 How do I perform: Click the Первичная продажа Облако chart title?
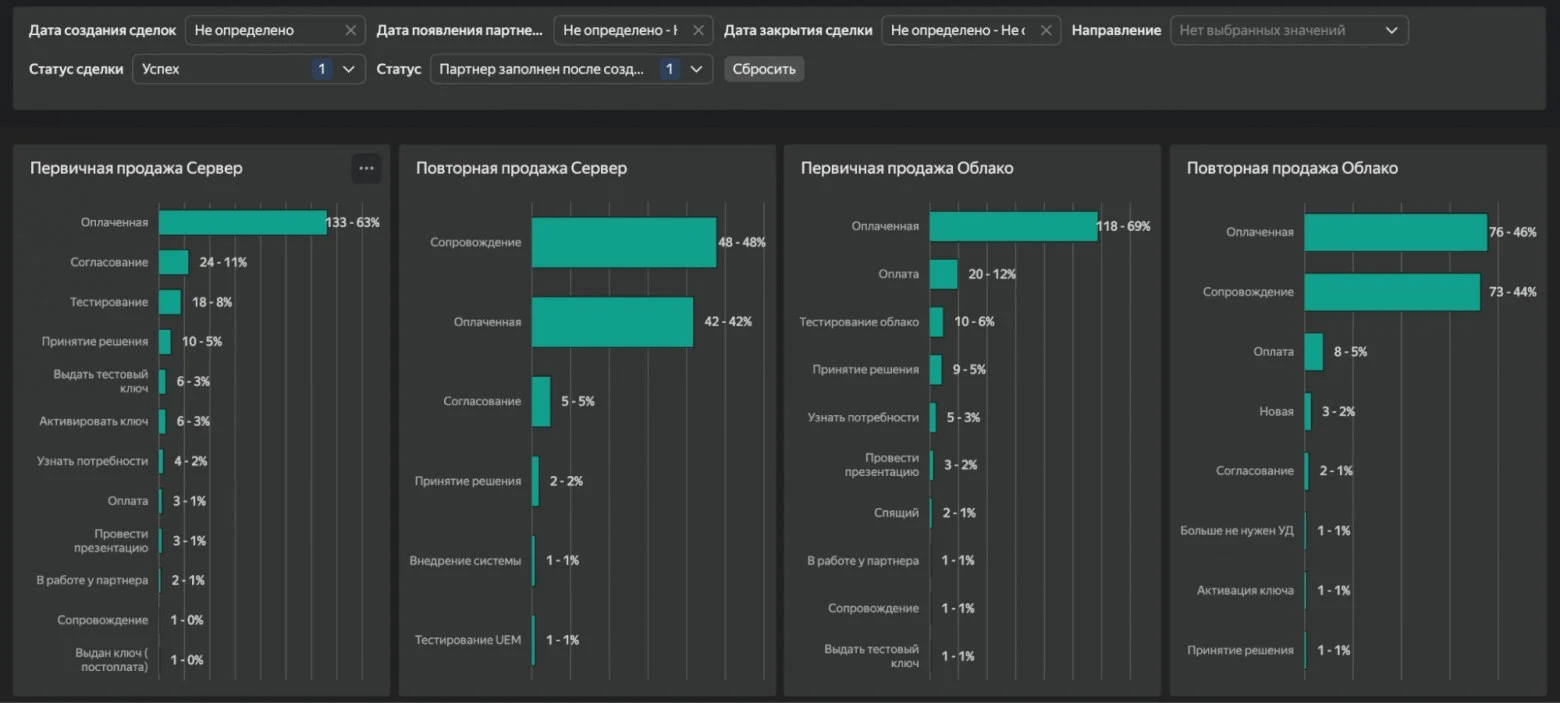click(x=907, y=168)
